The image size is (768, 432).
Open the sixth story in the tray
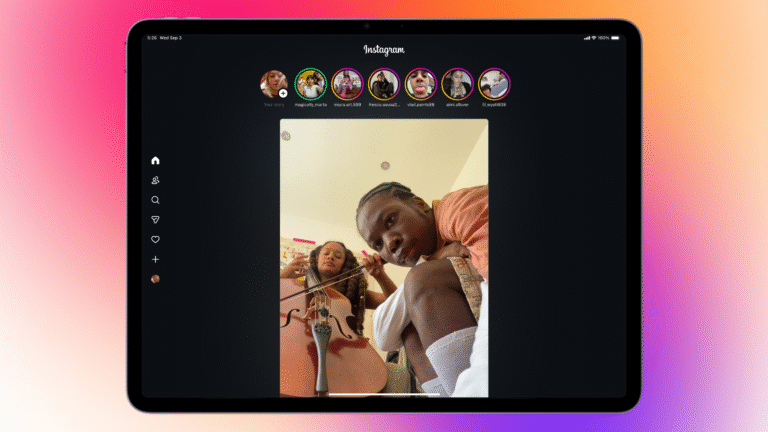click(457, 83)
